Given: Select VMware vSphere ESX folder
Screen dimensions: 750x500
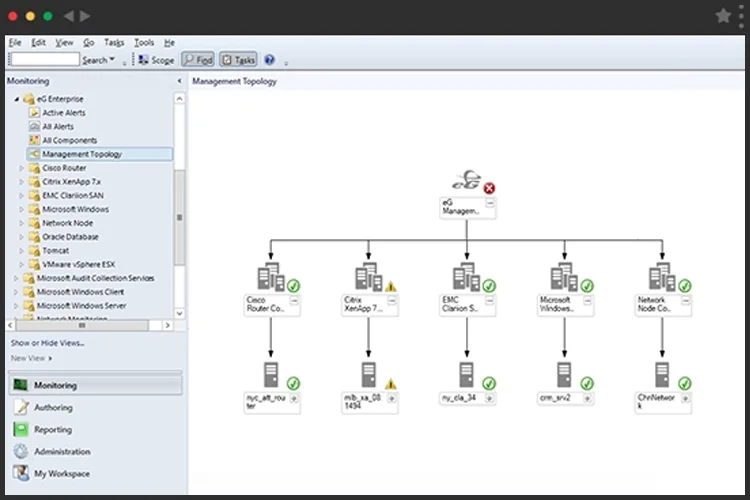Looking at the screenshot, I should click(x=78, y=264).
